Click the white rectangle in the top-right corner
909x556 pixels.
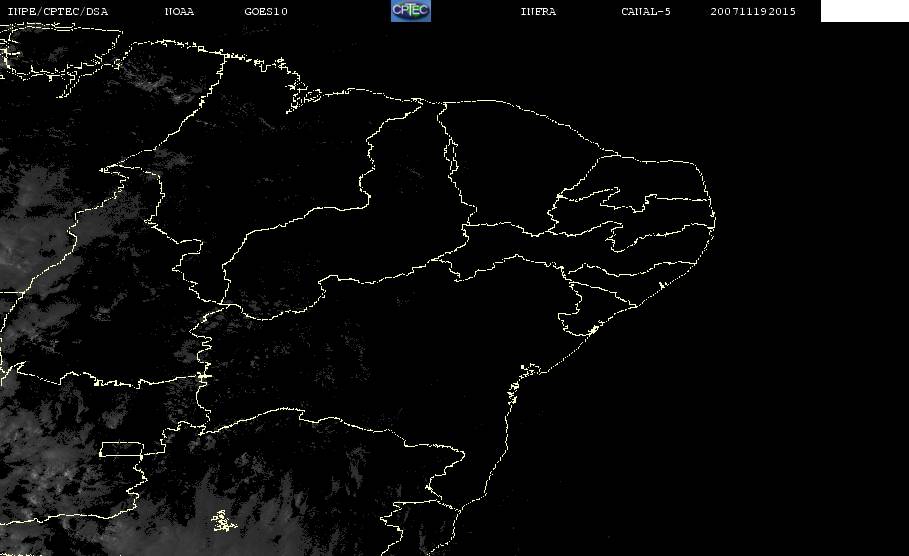tap(864, 11)
